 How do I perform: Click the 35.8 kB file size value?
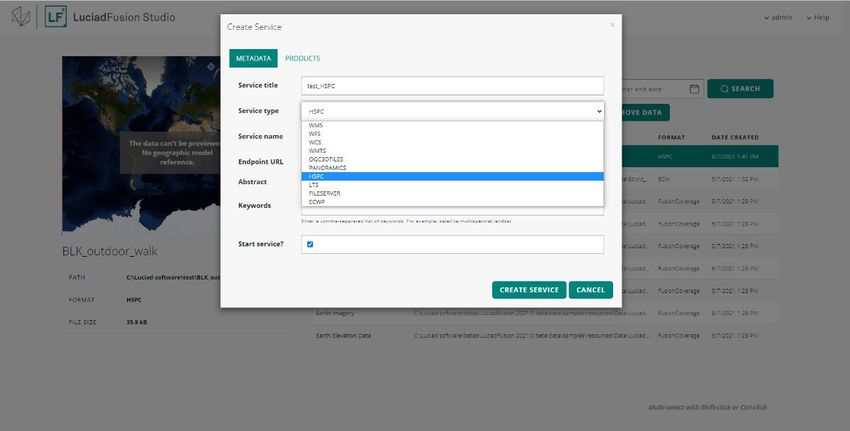(137, 322)
